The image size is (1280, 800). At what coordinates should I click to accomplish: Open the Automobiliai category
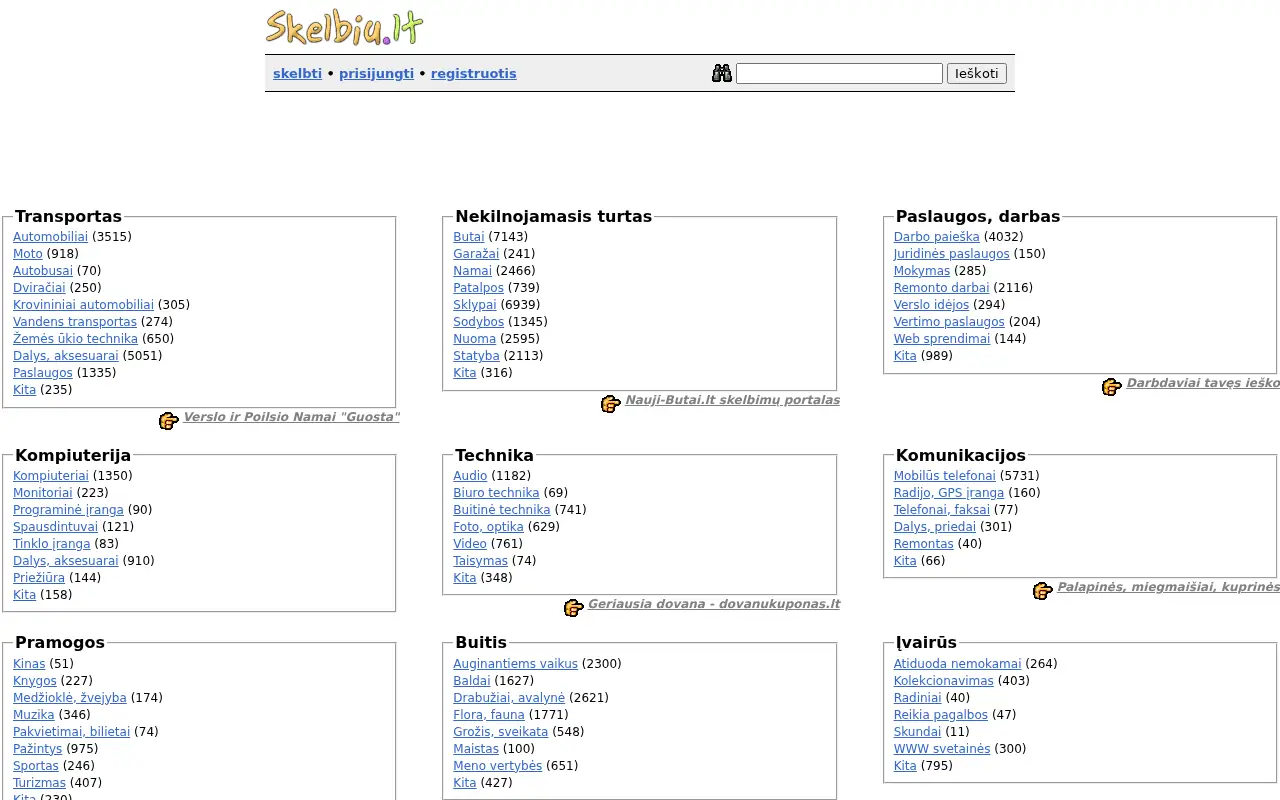pyautogui.click(x=51, y=237)
